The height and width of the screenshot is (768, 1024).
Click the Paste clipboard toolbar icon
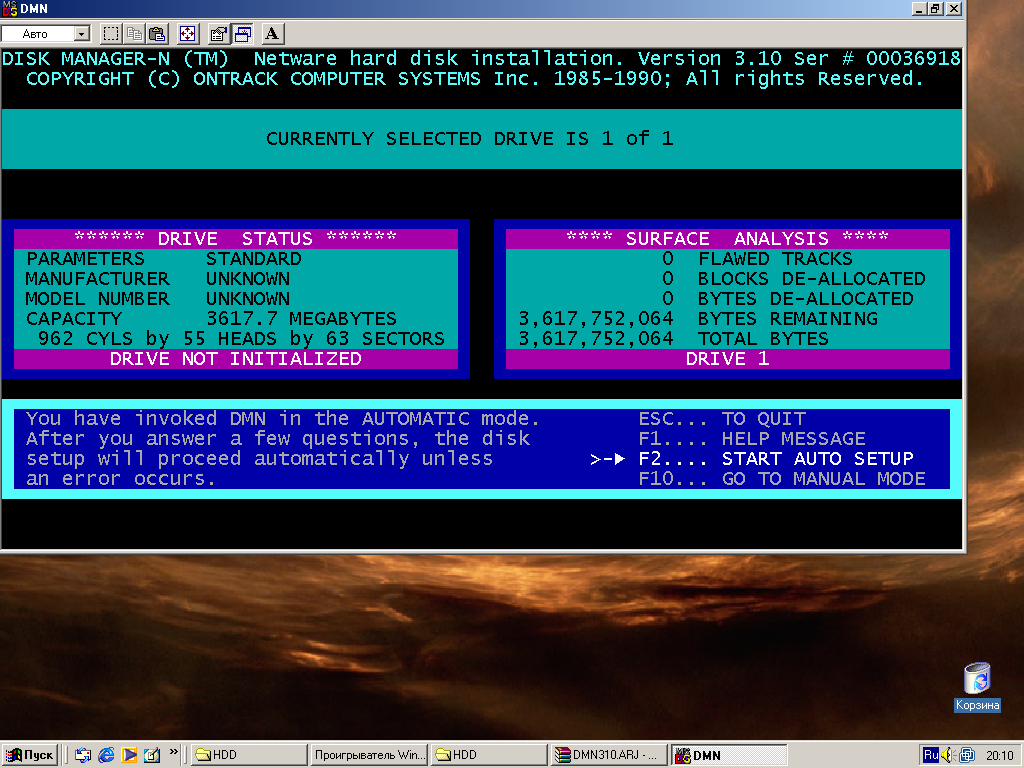click(x=157, y=34)
